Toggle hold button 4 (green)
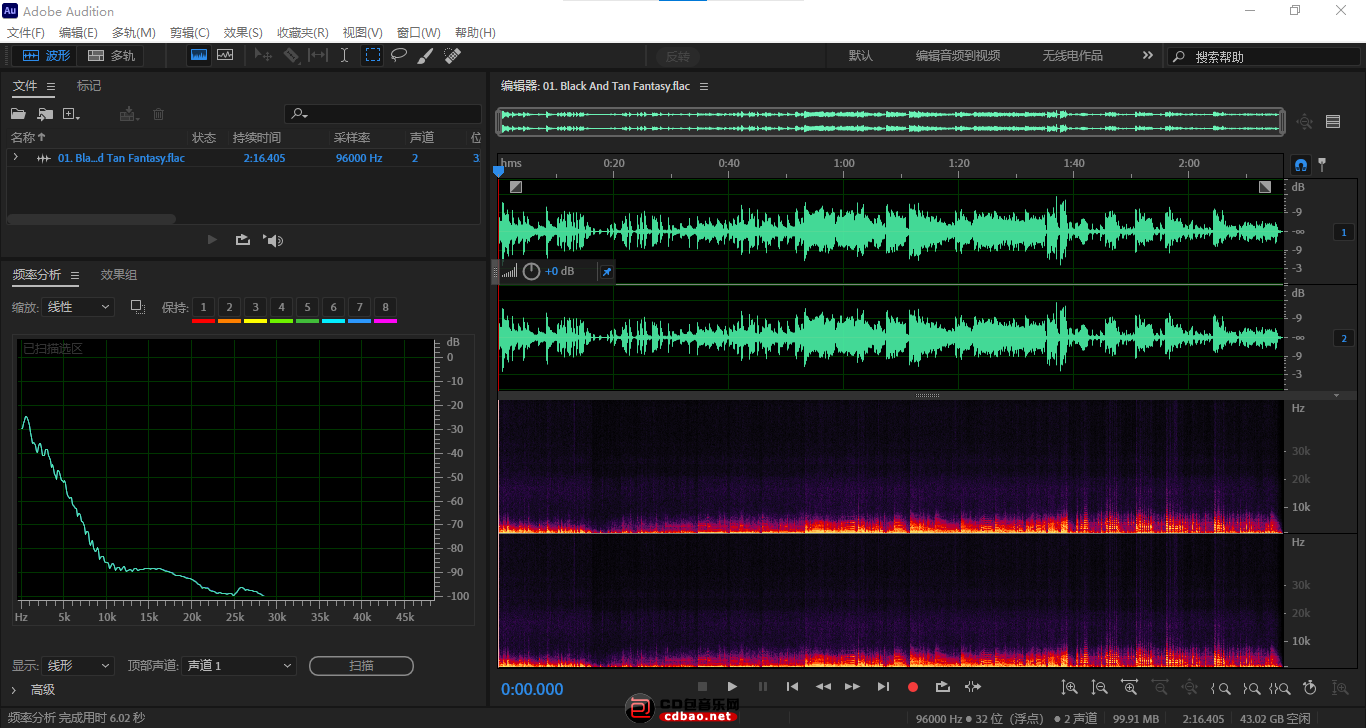The height and width of the screenshot is (728, 1366). coord(281,307)
